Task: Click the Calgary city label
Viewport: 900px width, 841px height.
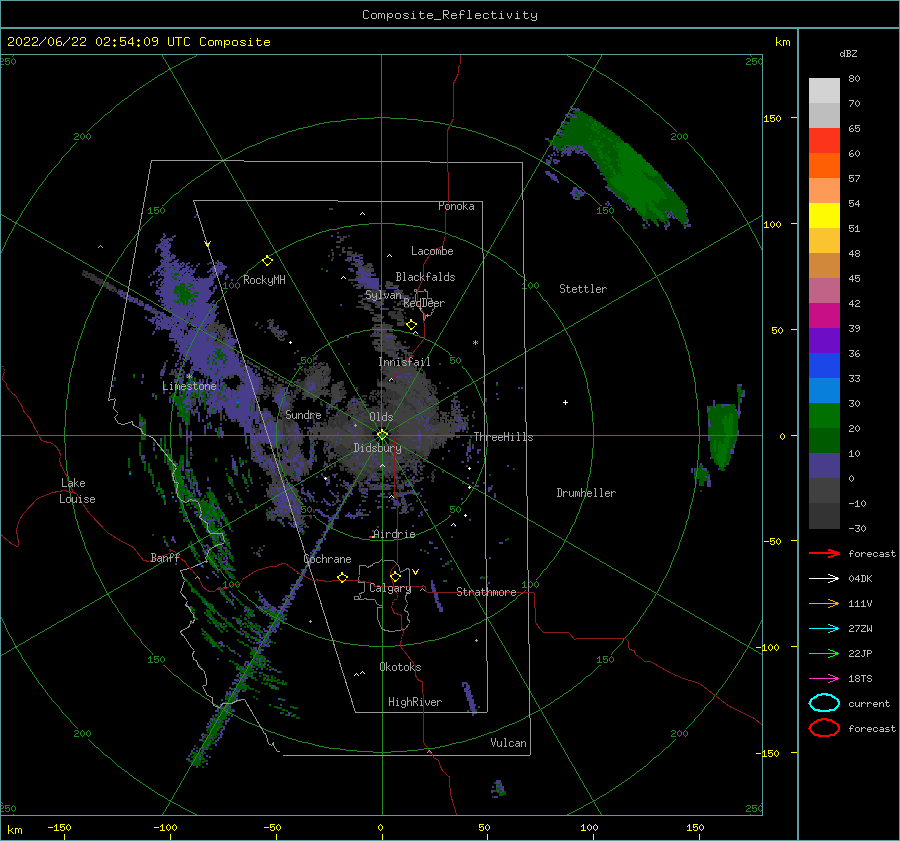Action: (x=390, y=588)
